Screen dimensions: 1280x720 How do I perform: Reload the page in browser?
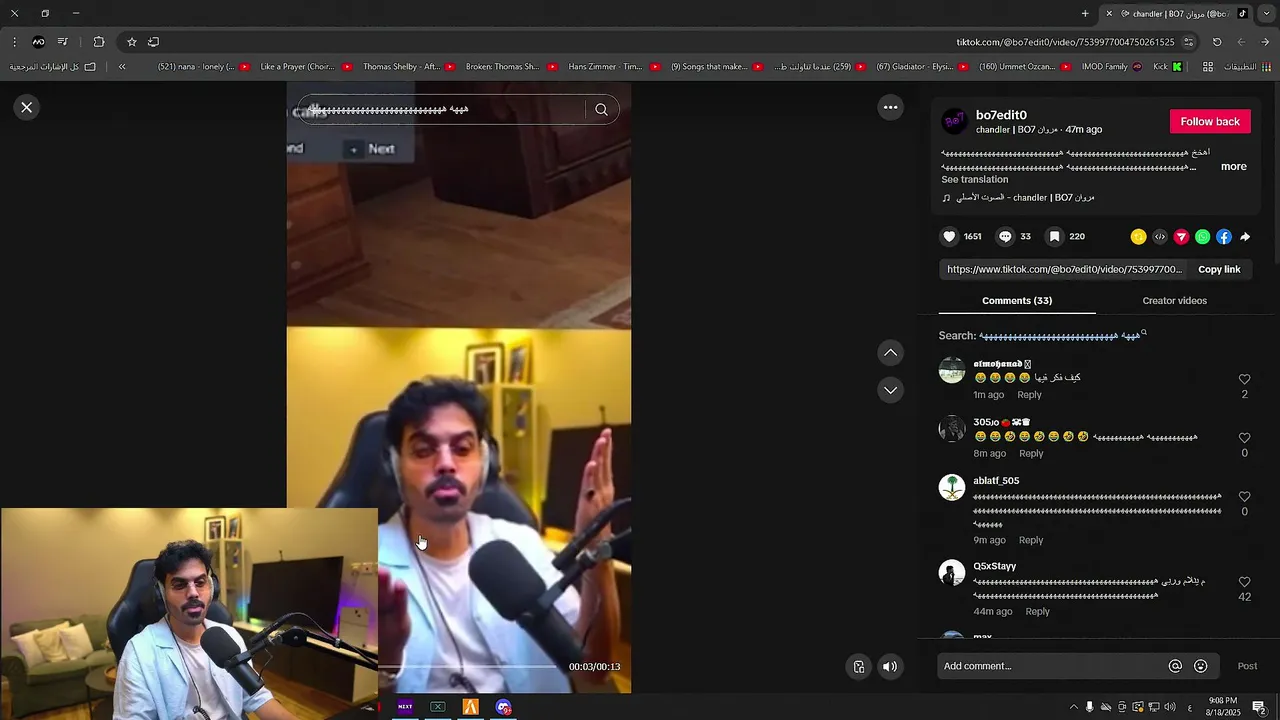[1217, 42]
